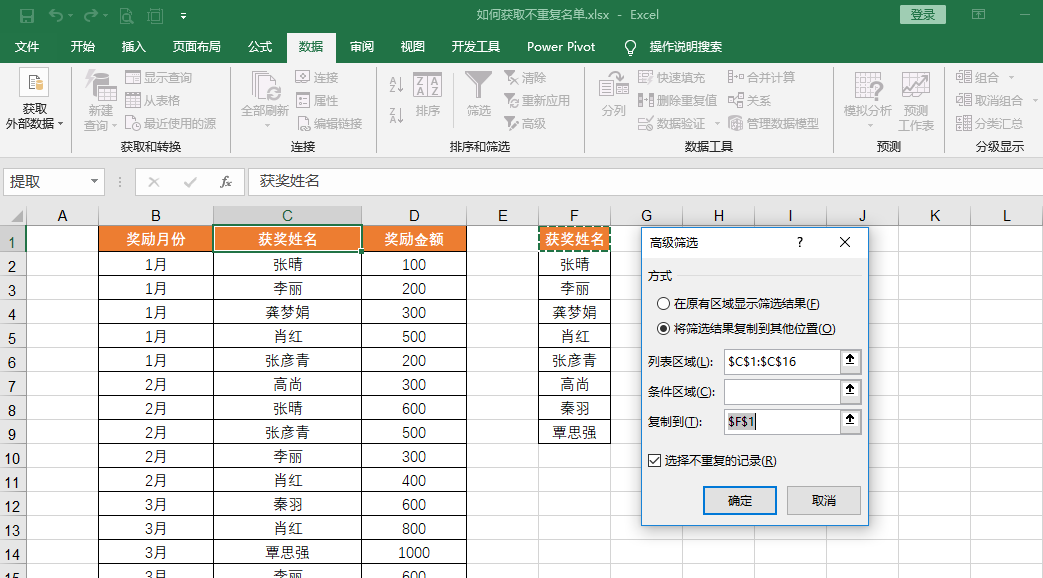Select column C header
This screenshot has height=578, width=1043.
pos(287,216)
